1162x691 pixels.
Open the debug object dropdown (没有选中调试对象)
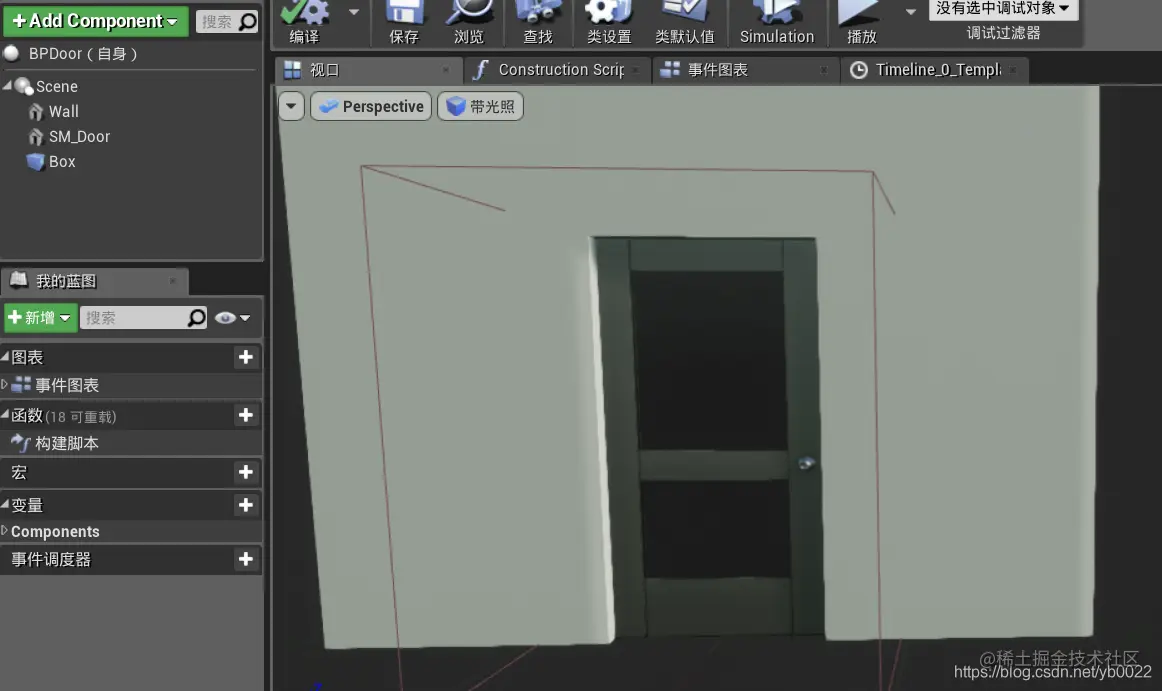pos(1003,9)
